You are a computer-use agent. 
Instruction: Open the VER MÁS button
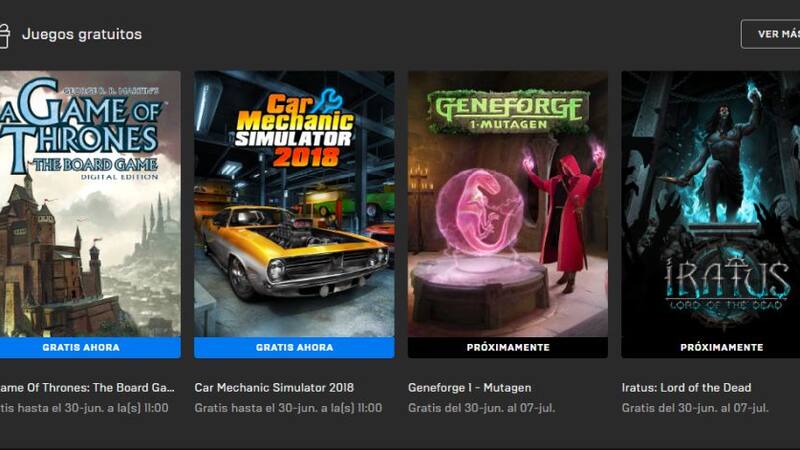pos(771,34)
